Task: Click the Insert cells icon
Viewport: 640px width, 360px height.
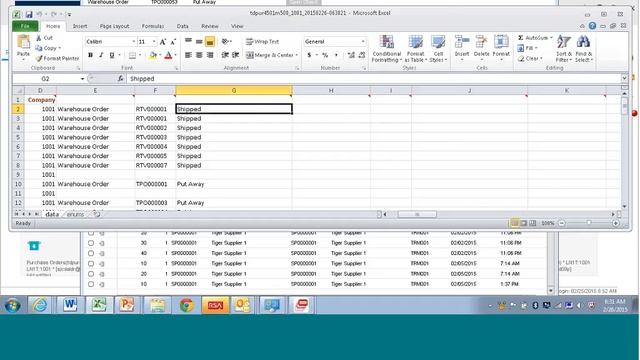Action: (x=462, y=42)
